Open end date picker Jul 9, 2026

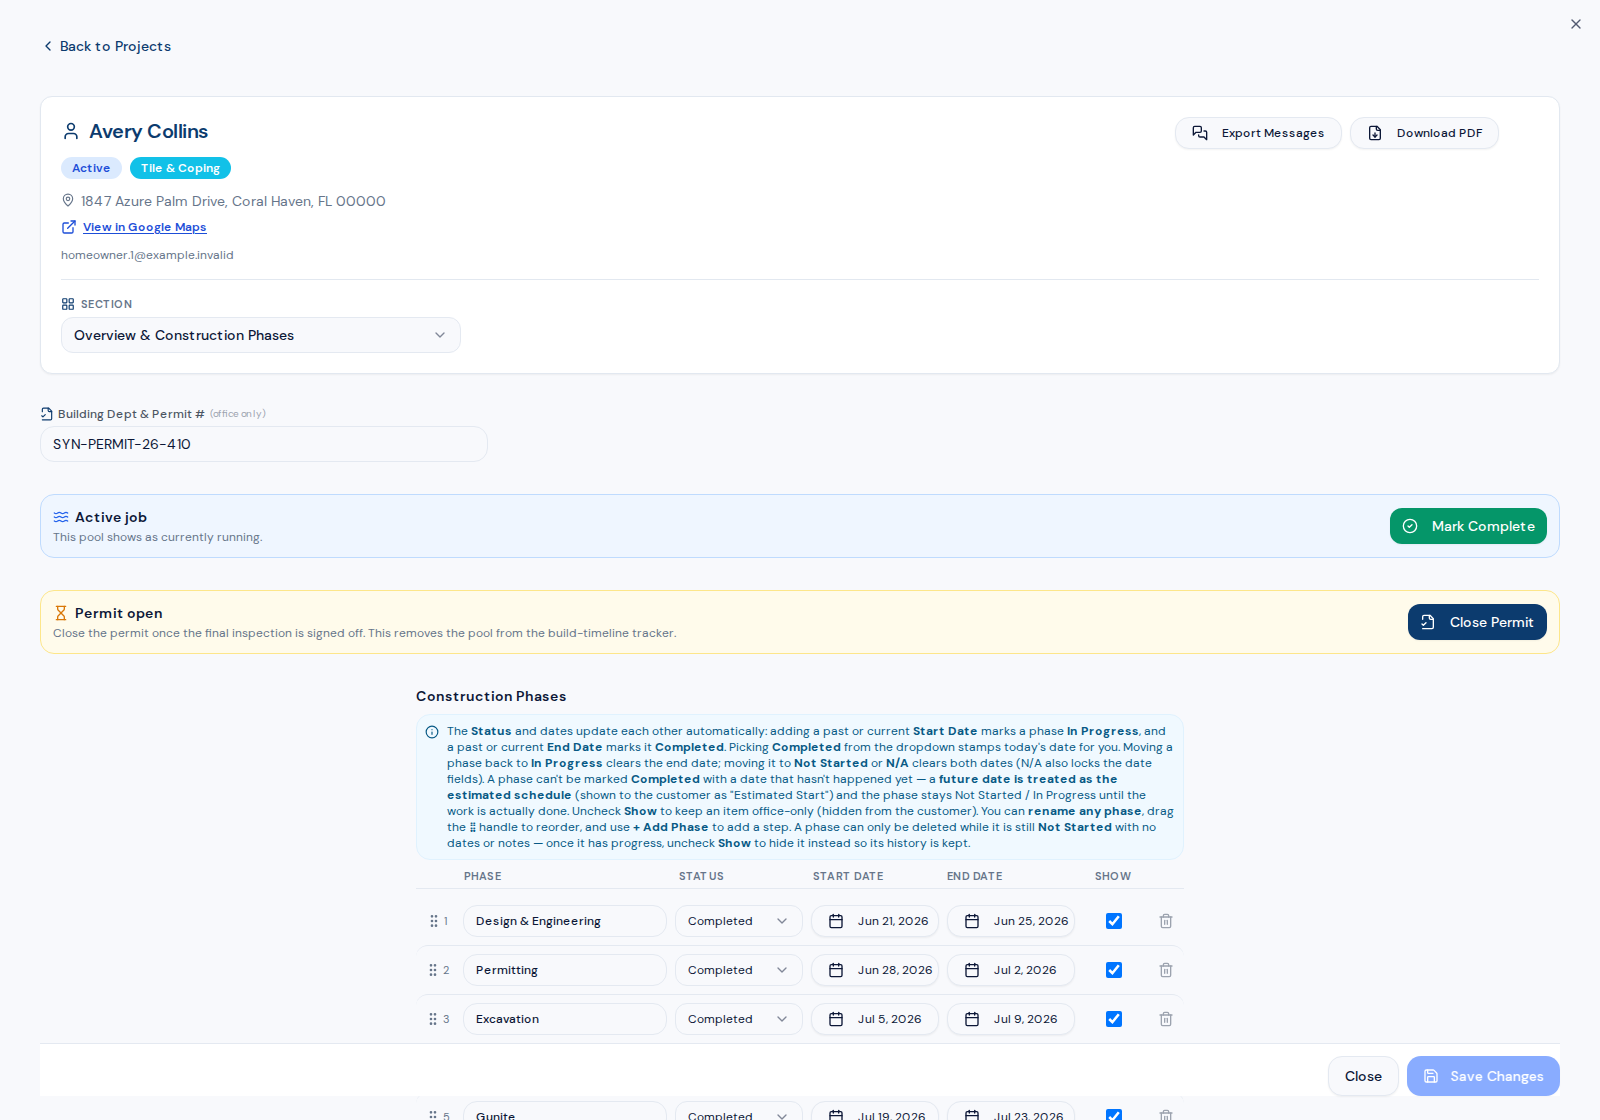[1011, 1019]
